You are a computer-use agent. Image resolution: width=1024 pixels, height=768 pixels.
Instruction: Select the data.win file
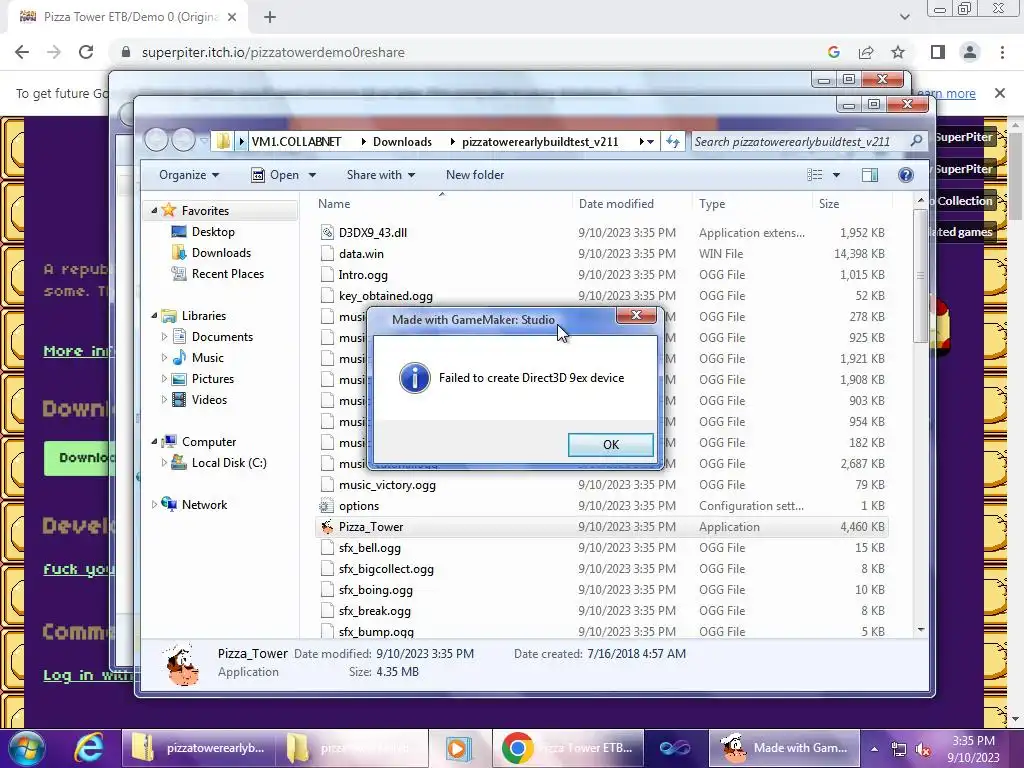(x=361, y=253)
